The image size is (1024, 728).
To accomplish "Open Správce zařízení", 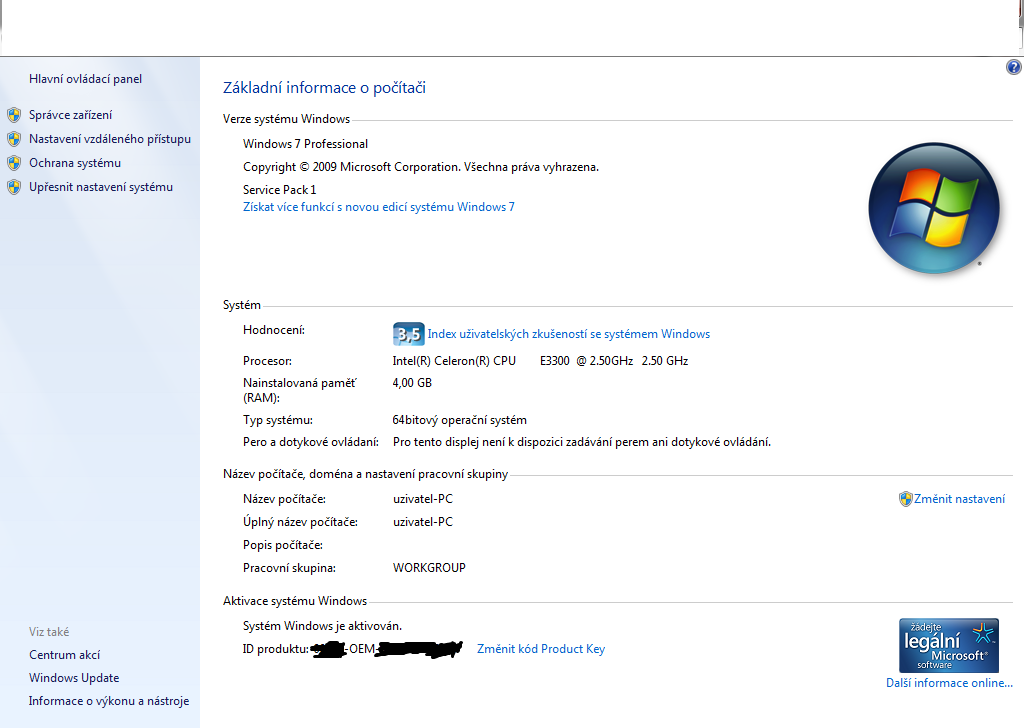I will pos(71,115).
